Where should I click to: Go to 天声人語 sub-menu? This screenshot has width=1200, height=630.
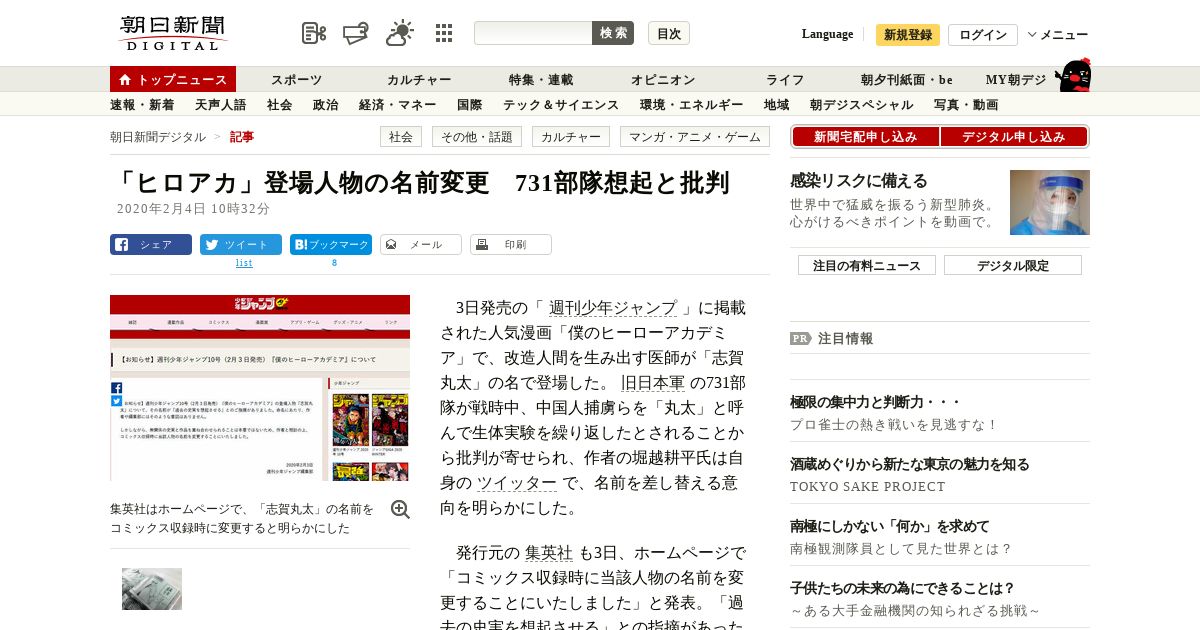221,104
